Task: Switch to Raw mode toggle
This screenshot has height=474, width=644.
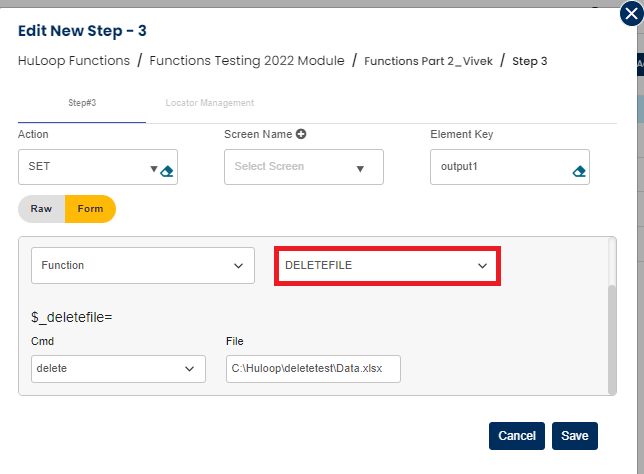Action: point(41,209)
